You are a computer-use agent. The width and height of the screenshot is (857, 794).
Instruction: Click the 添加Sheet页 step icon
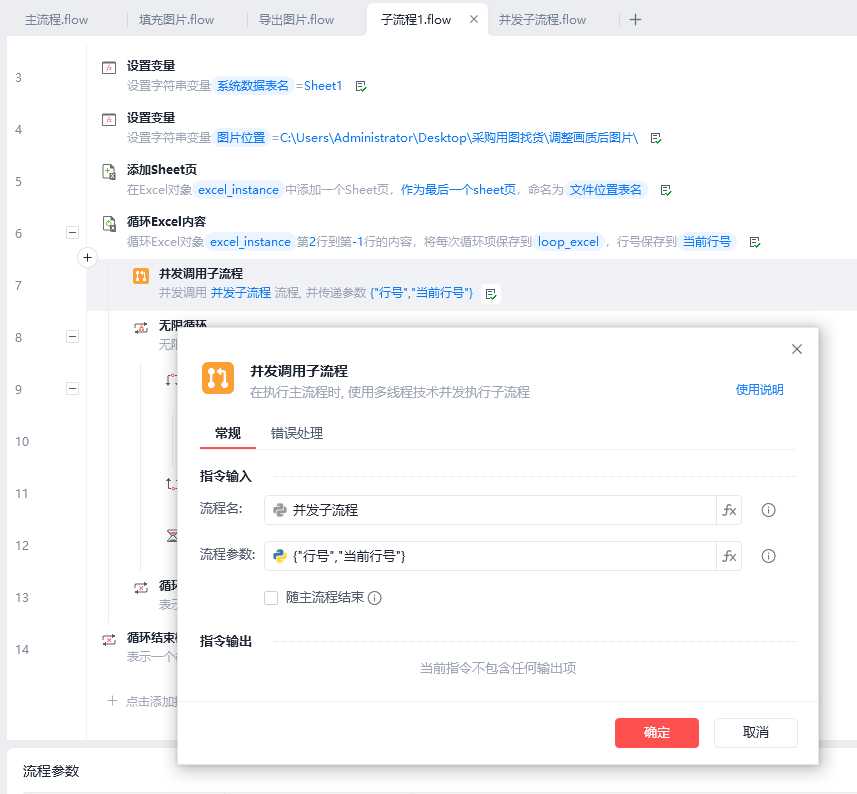coord(110,172)
